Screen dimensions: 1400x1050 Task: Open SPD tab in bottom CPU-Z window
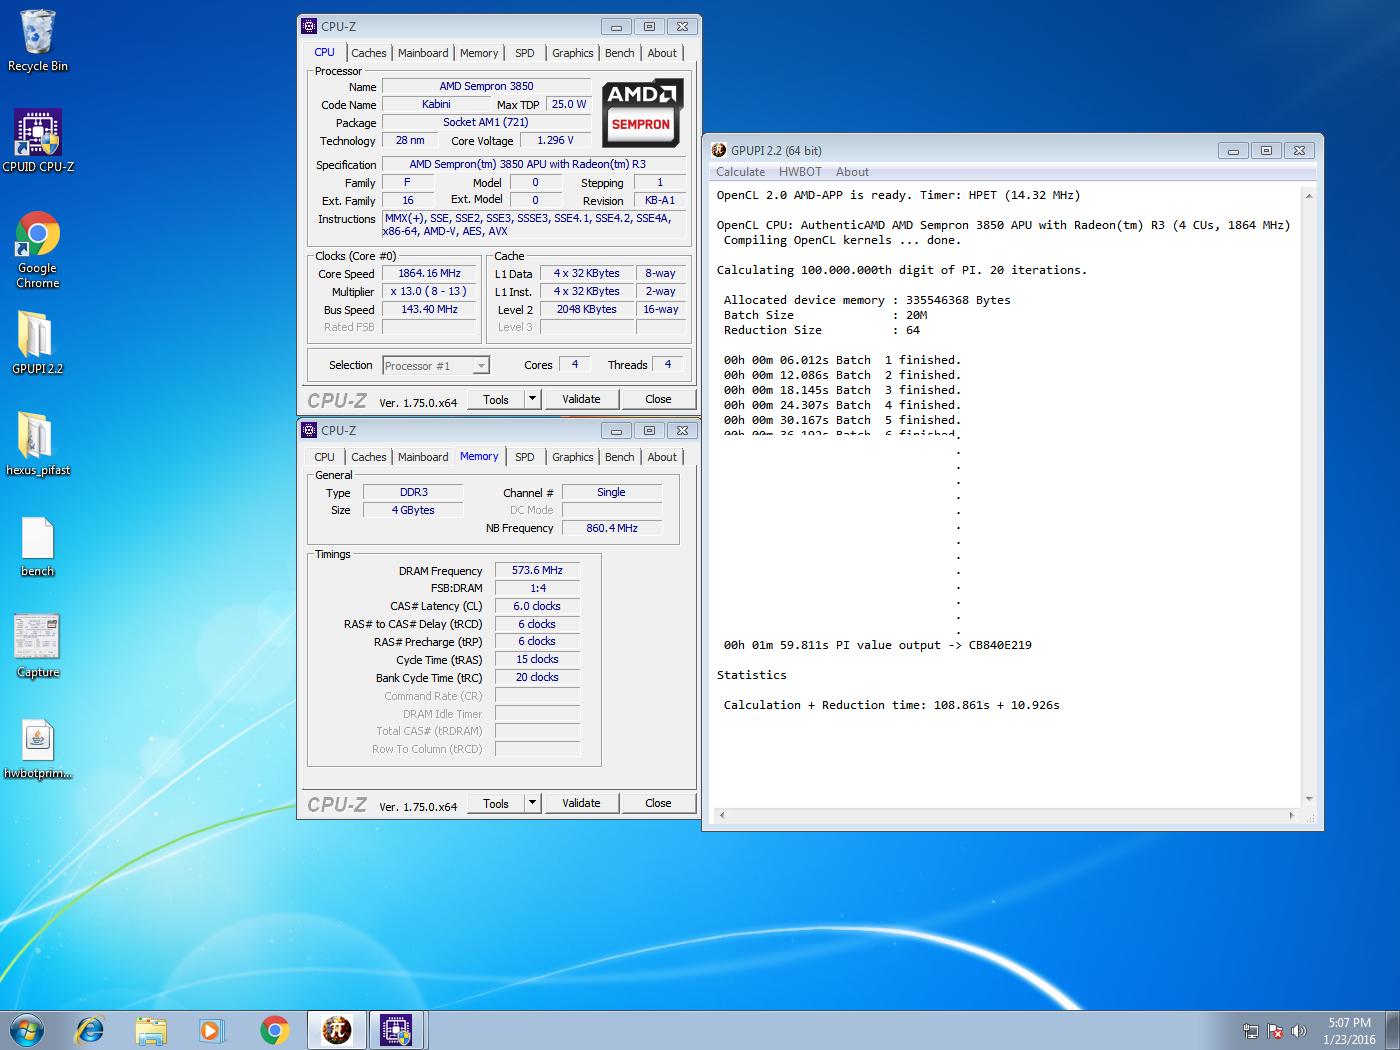pyautogui.click(x=525, y=457)
